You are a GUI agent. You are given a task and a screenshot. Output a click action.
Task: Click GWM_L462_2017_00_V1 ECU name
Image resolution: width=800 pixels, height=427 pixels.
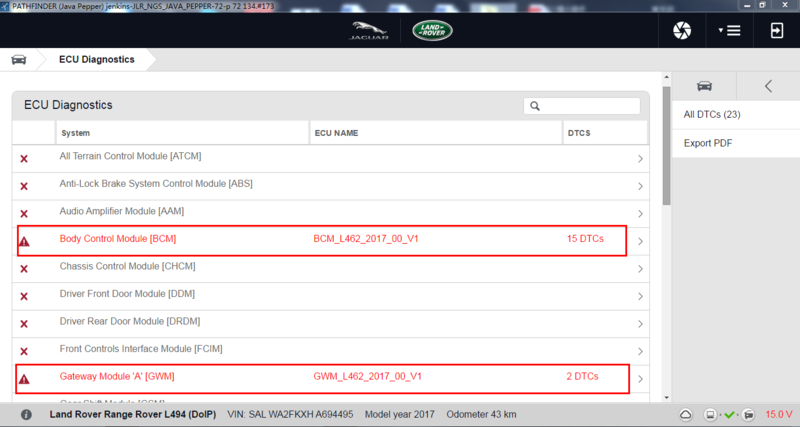coord(367,376)
